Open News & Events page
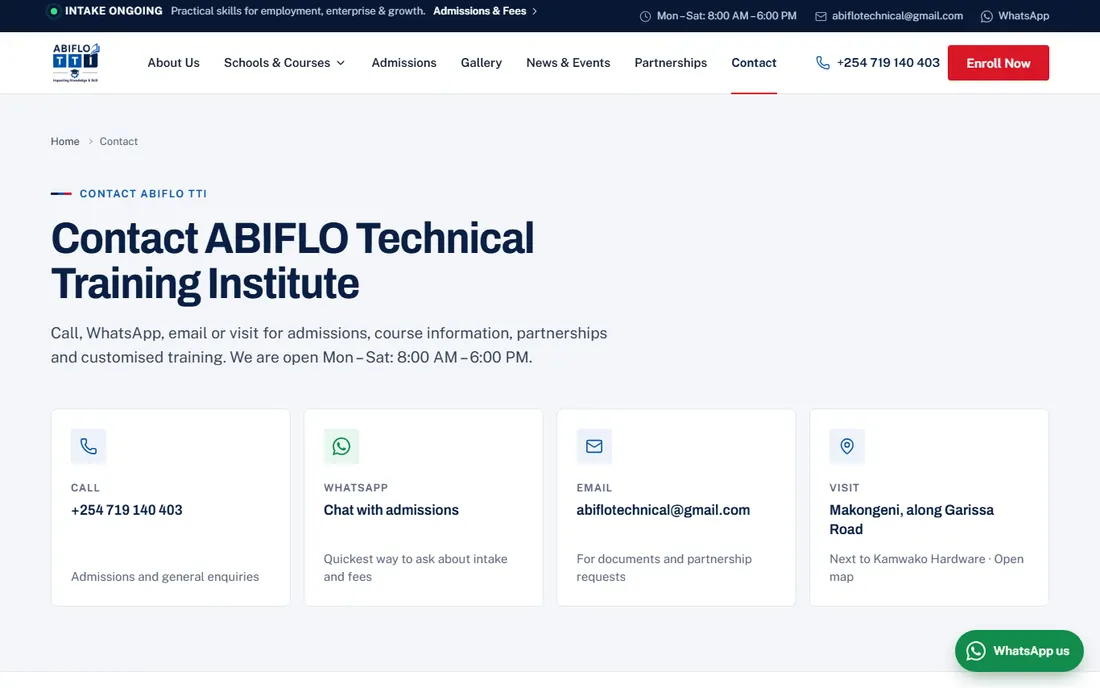Image resolution: width=1100 pixels, height=688 pixels. coord(568,63)
